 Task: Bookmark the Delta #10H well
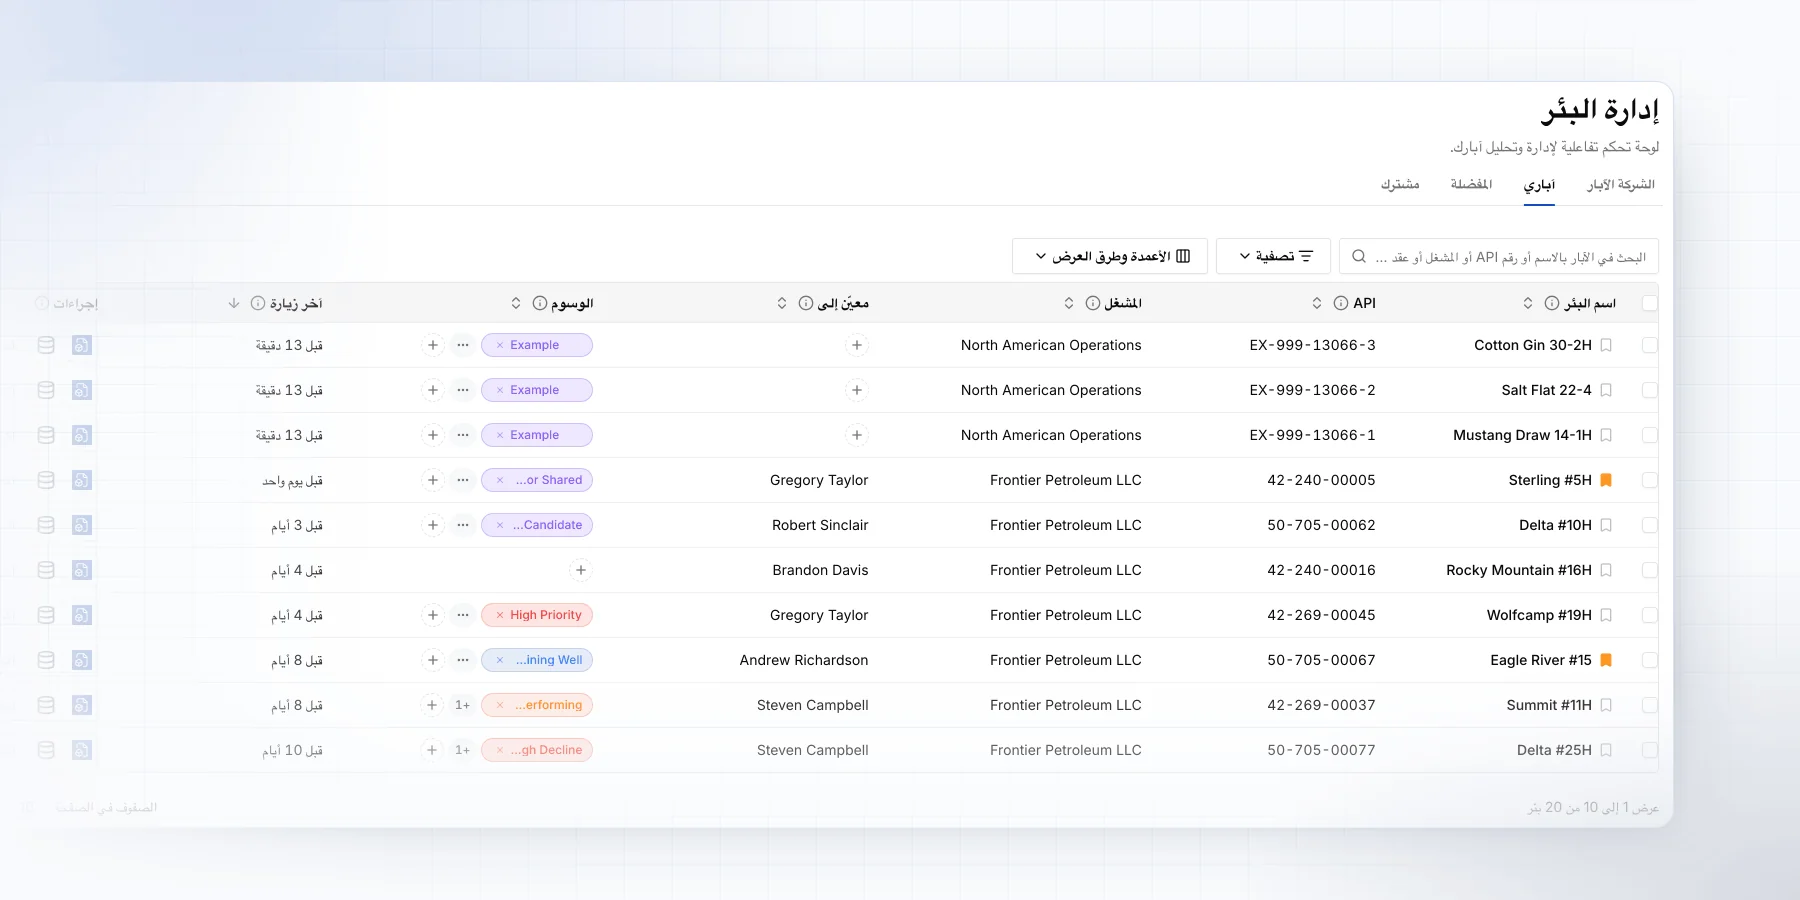pos(1606,525)
